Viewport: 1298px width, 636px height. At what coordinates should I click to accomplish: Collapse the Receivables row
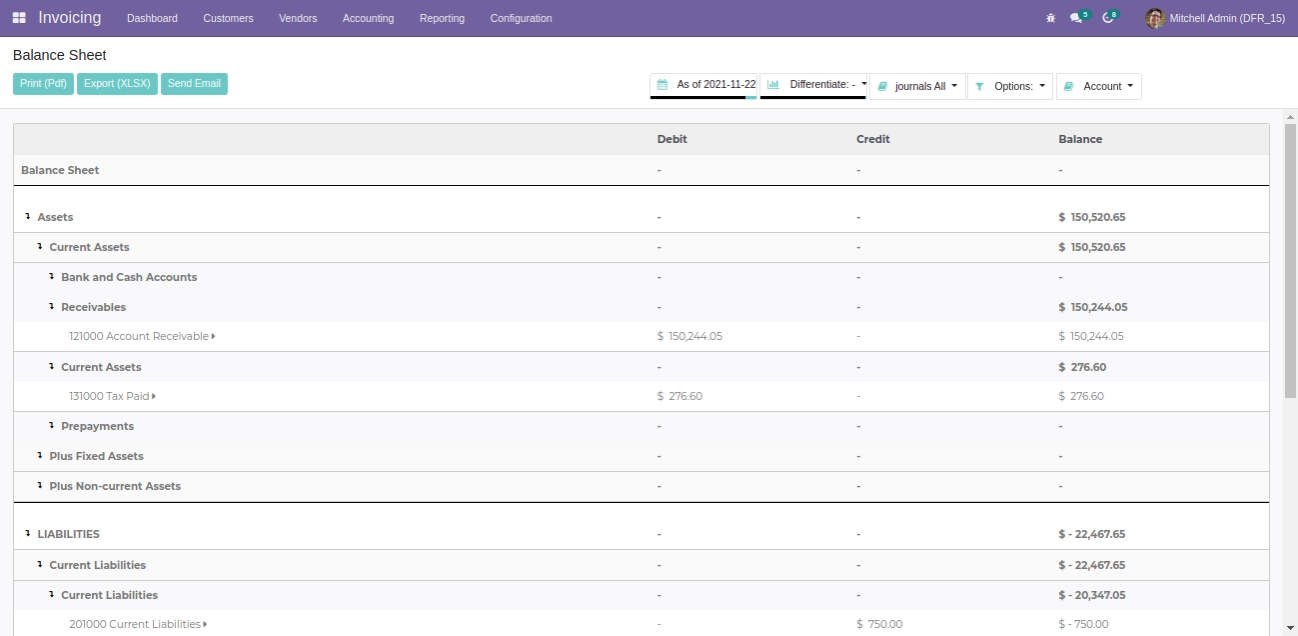(x=52, y=307)
